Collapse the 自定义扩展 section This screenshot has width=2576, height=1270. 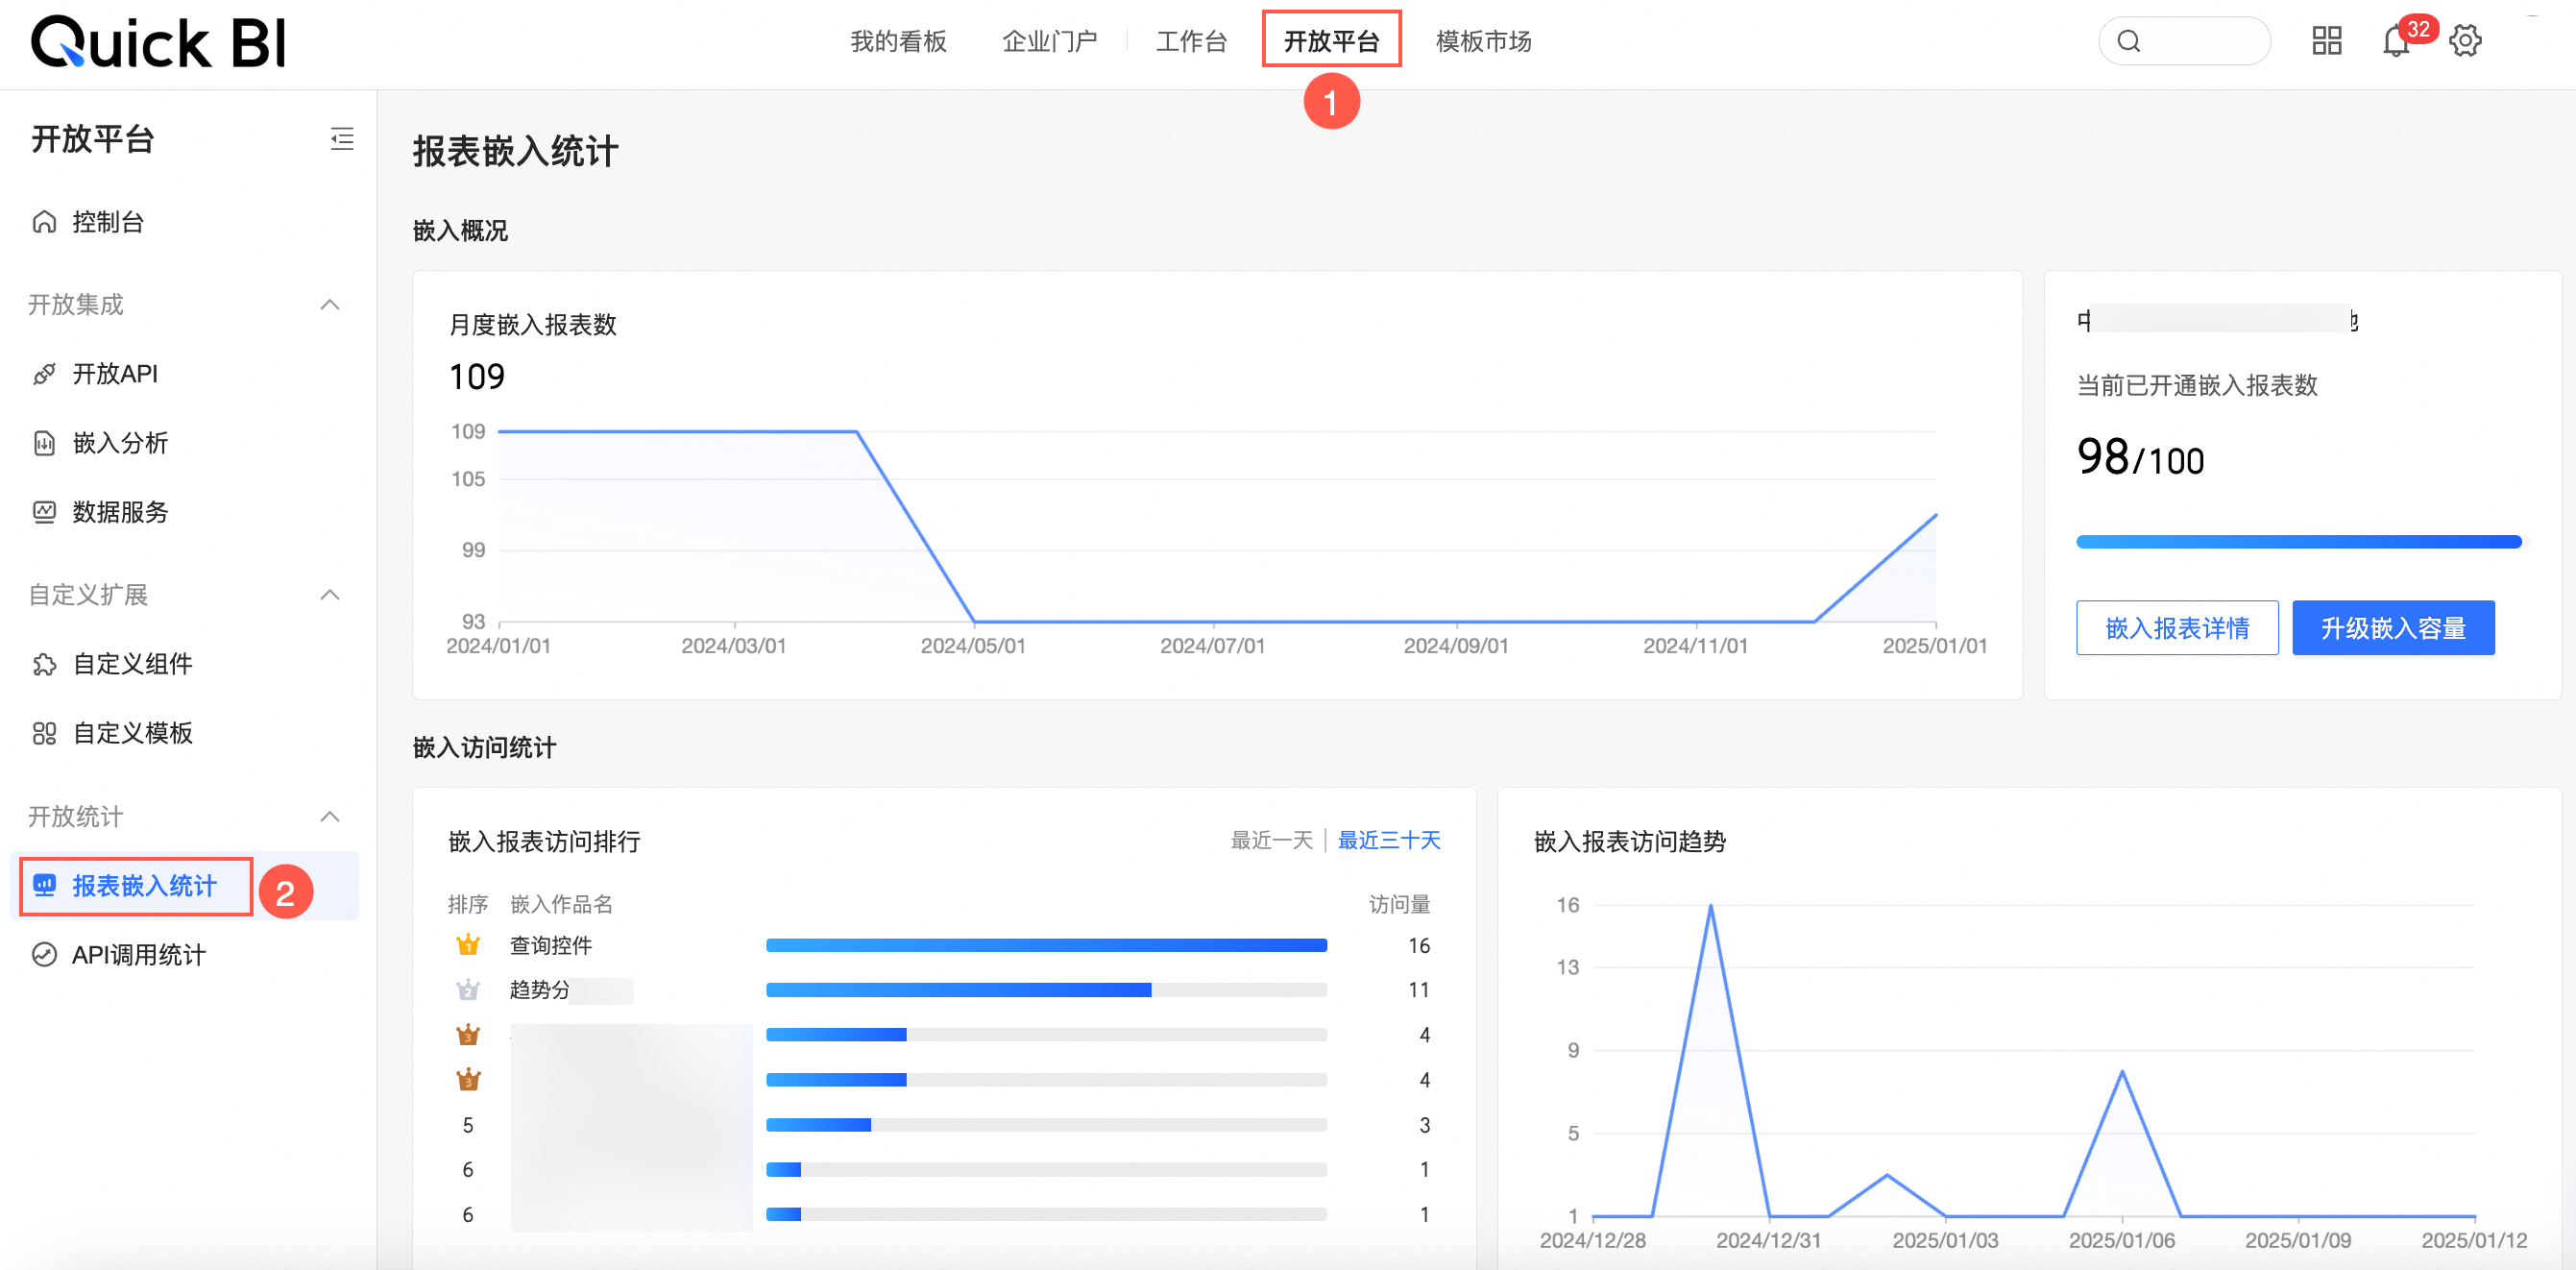click(x=329, y=595)
